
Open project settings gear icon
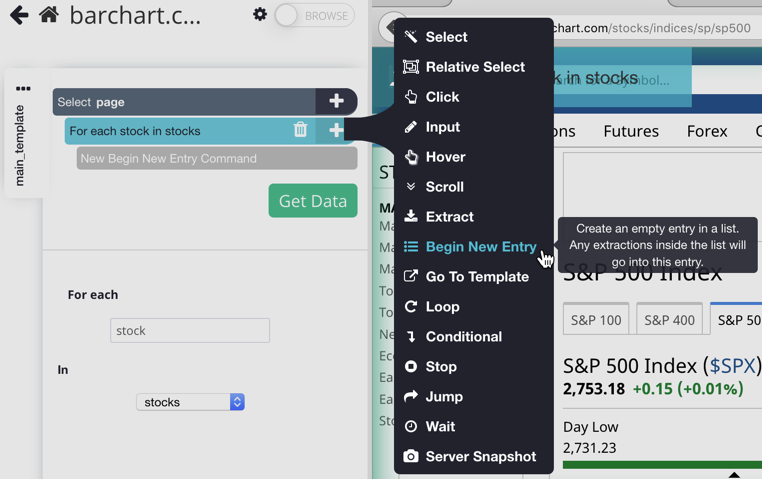coord(260,15)
